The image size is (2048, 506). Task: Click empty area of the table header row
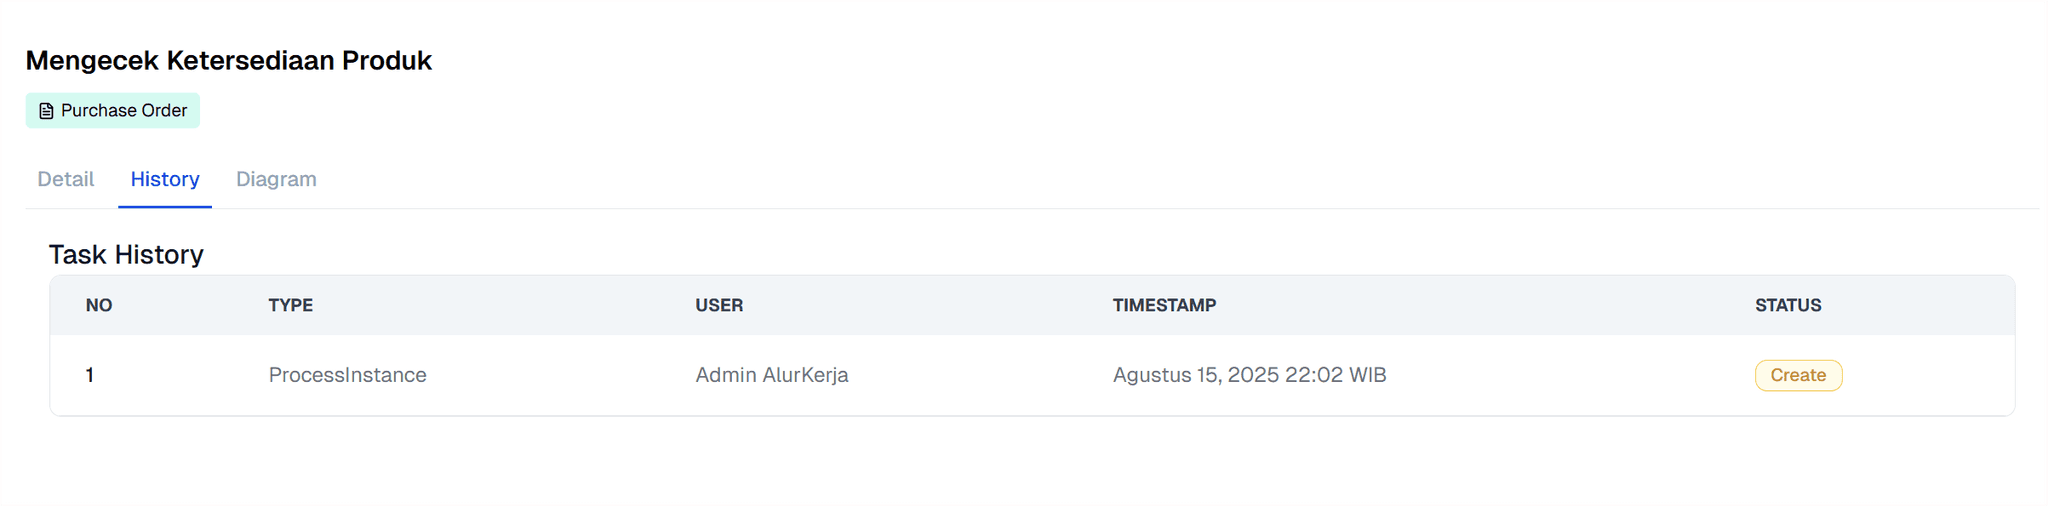(1480, 305)
